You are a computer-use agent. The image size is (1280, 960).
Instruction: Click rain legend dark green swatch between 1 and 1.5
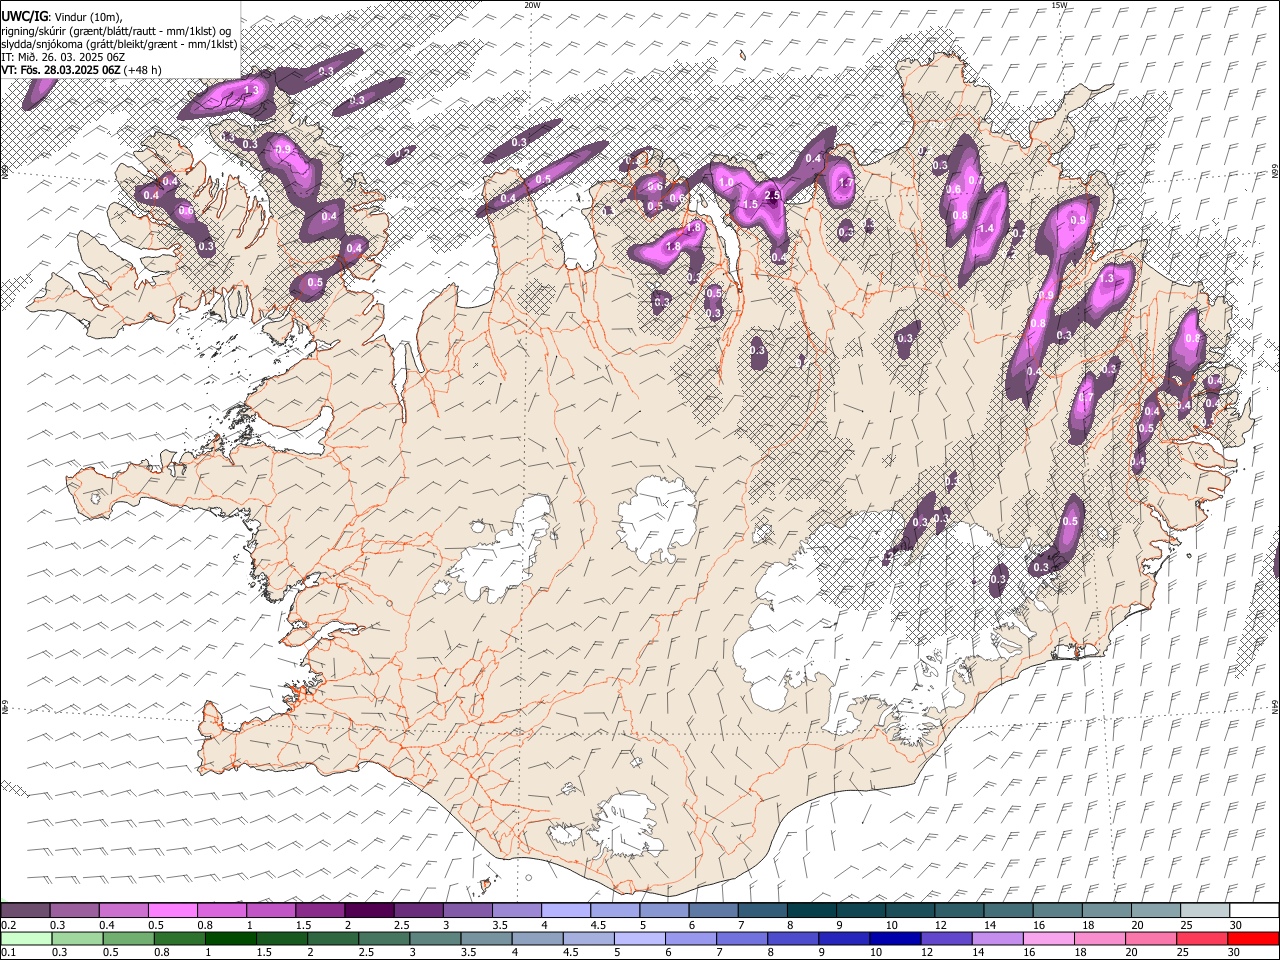click(232, 938)
